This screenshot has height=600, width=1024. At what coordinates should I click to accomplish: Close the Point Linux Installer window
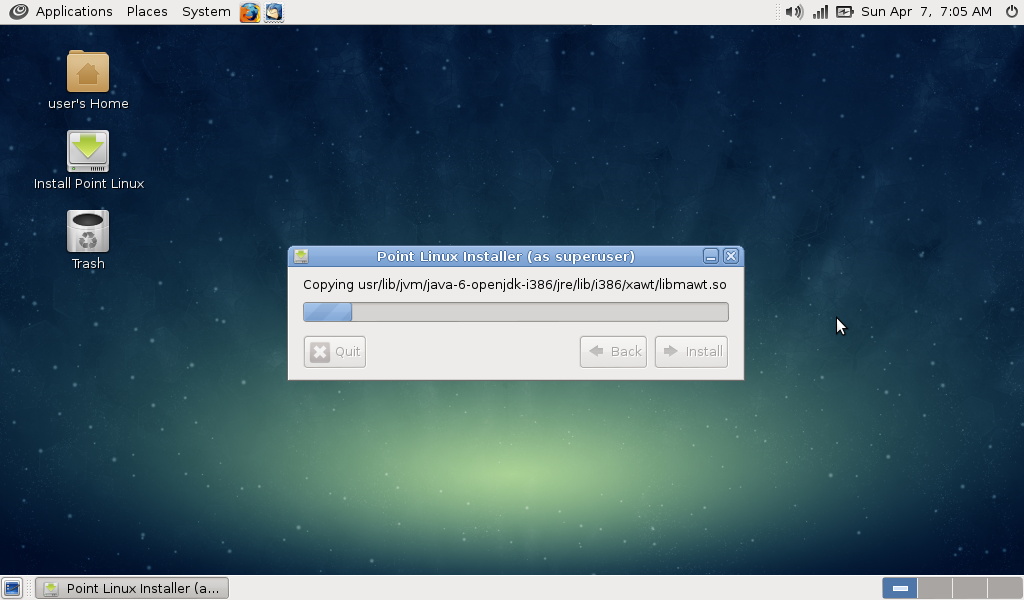pos(731,257)
